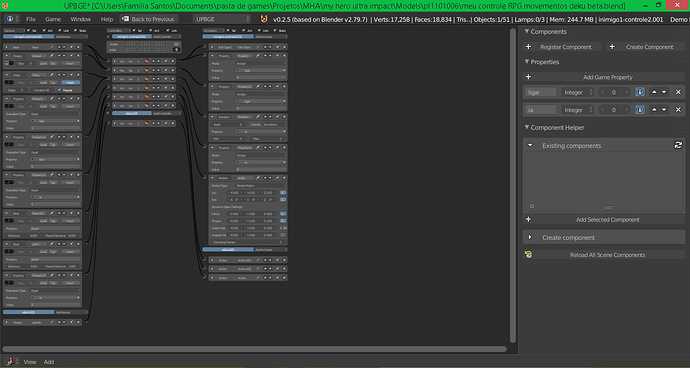Move the ia property up
690x368 pixels.
(x=654, y=110)
